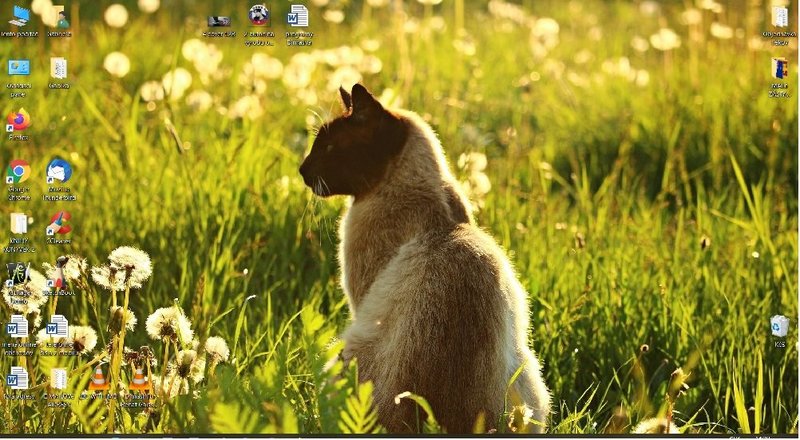The height and width of the screenshot is (440, 800).
Task: Open Word document in bottom-left corner
Action: pos(18,379)
